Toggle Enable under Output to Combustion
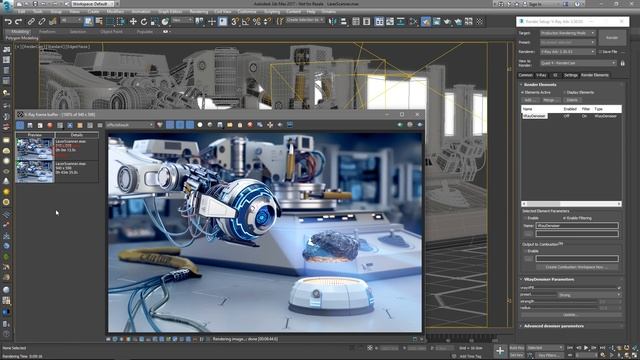Screen dimensions: 640x360 [526, 251]
